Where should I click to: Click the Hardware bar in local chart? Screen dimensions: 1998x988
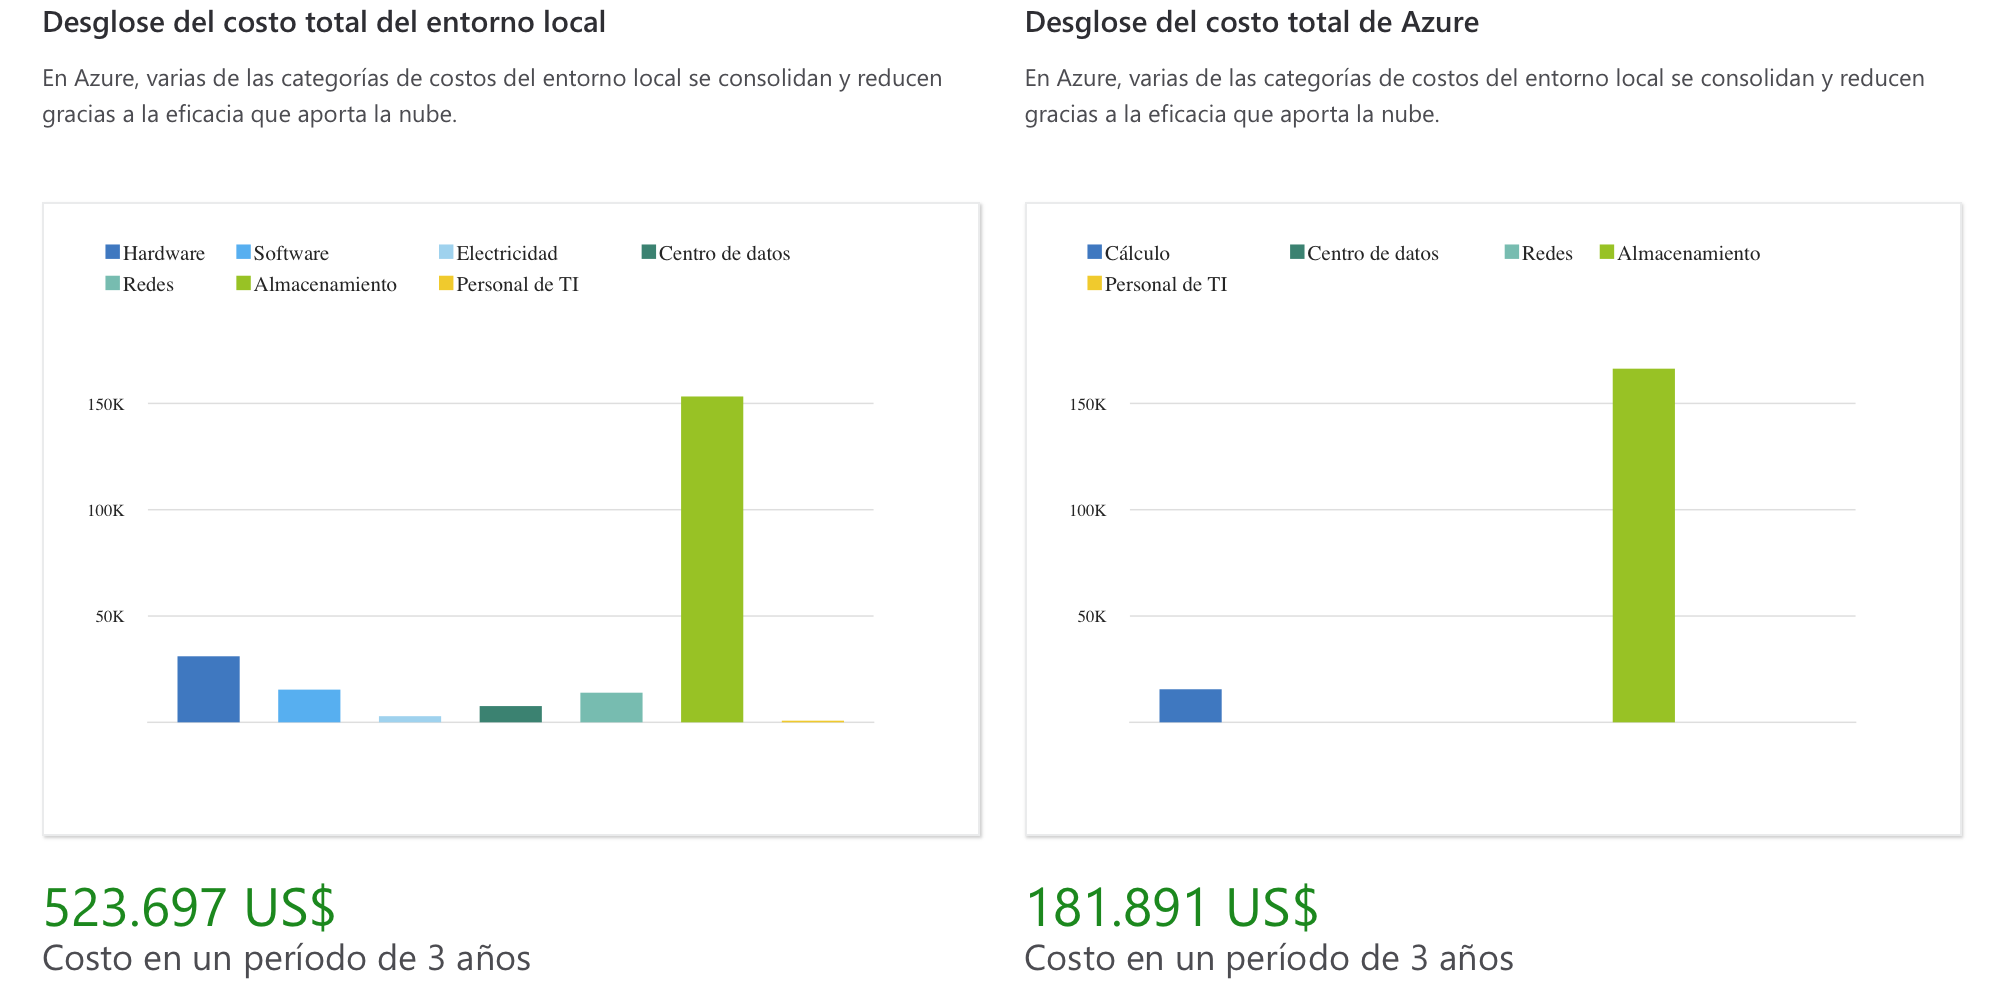(x=208, y=689)
